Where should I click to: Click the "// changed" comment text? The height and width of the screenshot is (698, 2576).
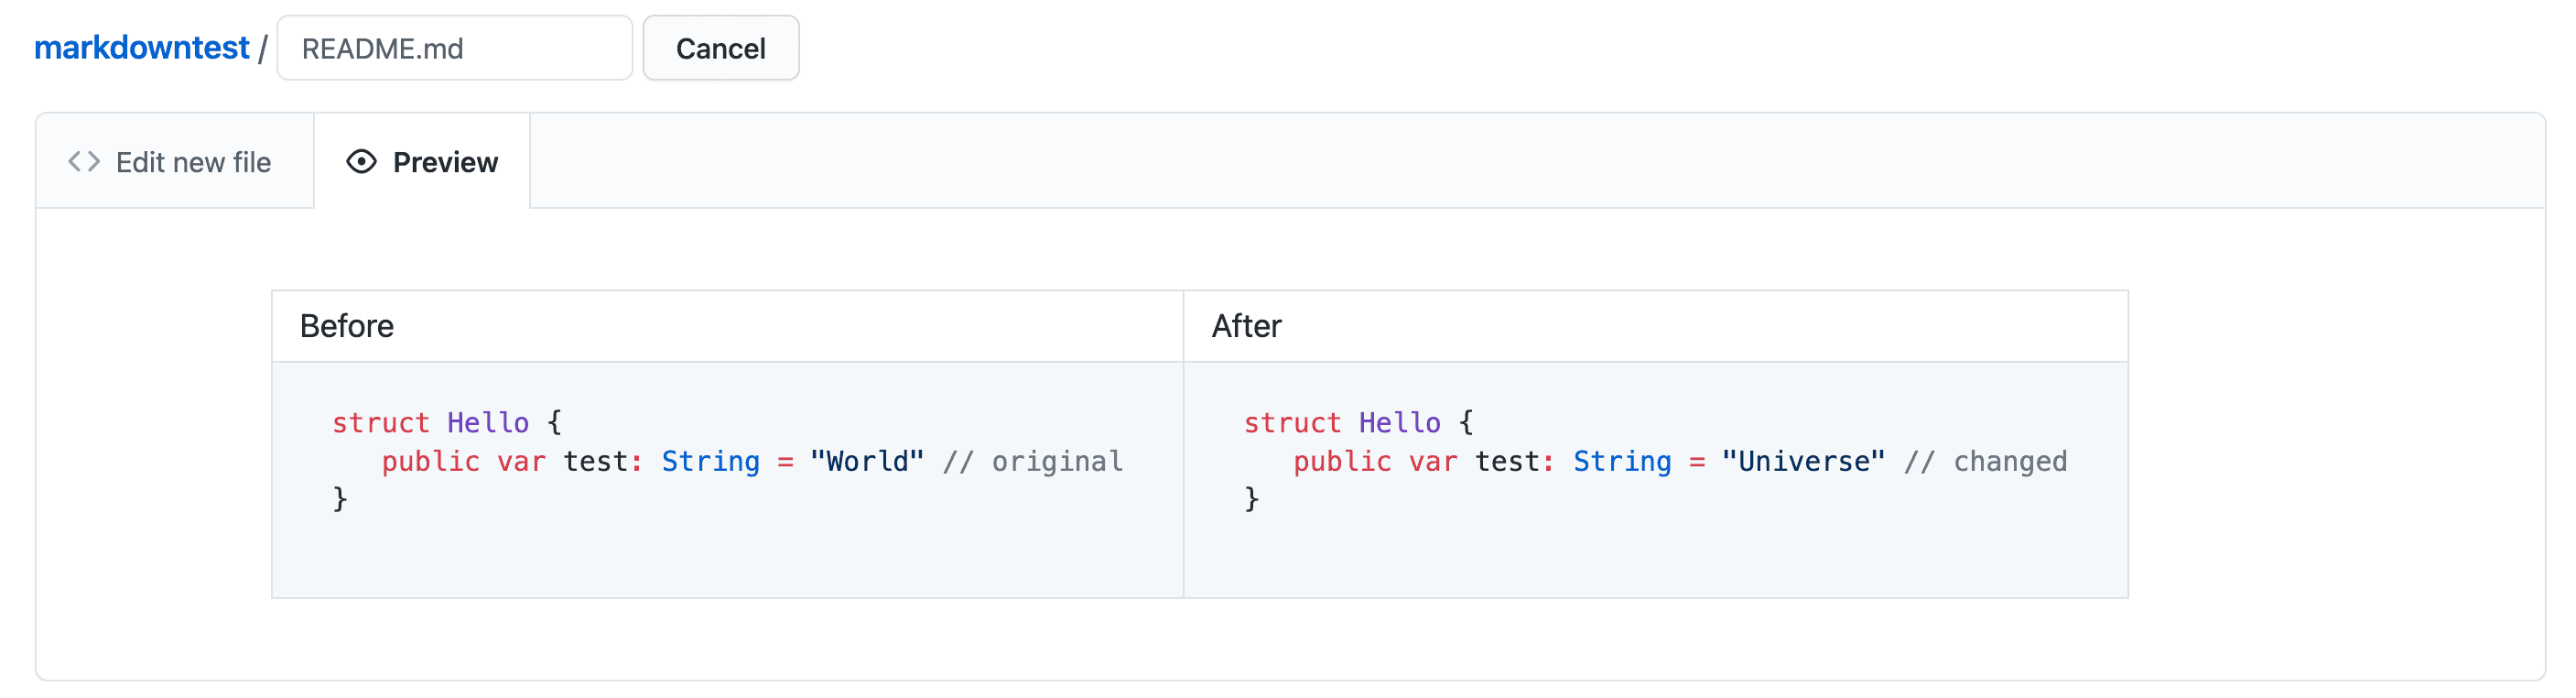coord(1985,461)
